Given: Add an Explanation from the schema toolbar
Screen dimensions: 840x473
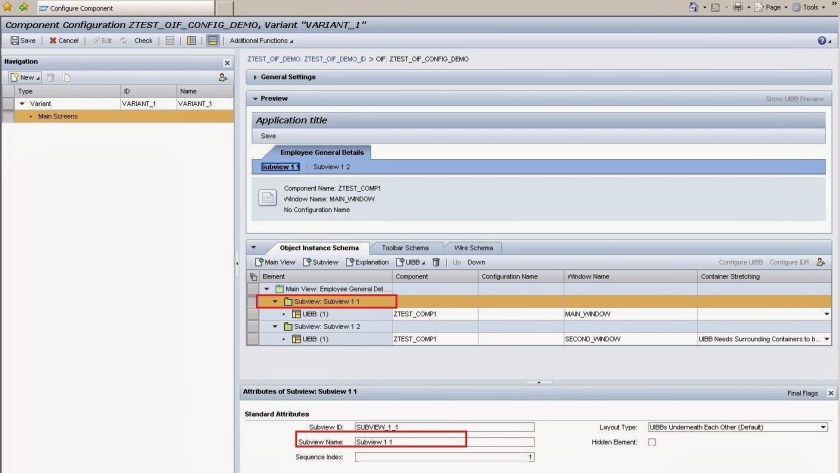Looking at the screenshot, I should tap(366, 262).
